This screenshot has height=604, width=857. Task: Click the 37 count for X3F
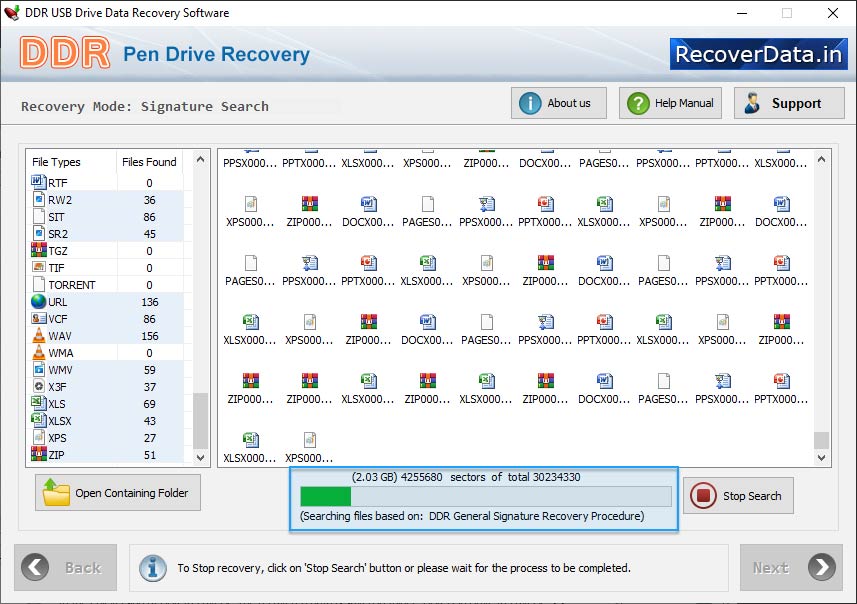point(150,387)
